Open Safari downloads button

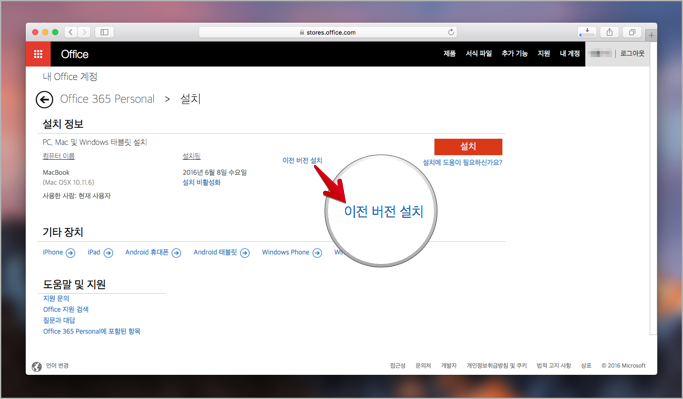pyautogui.click(x=587, y=32)
